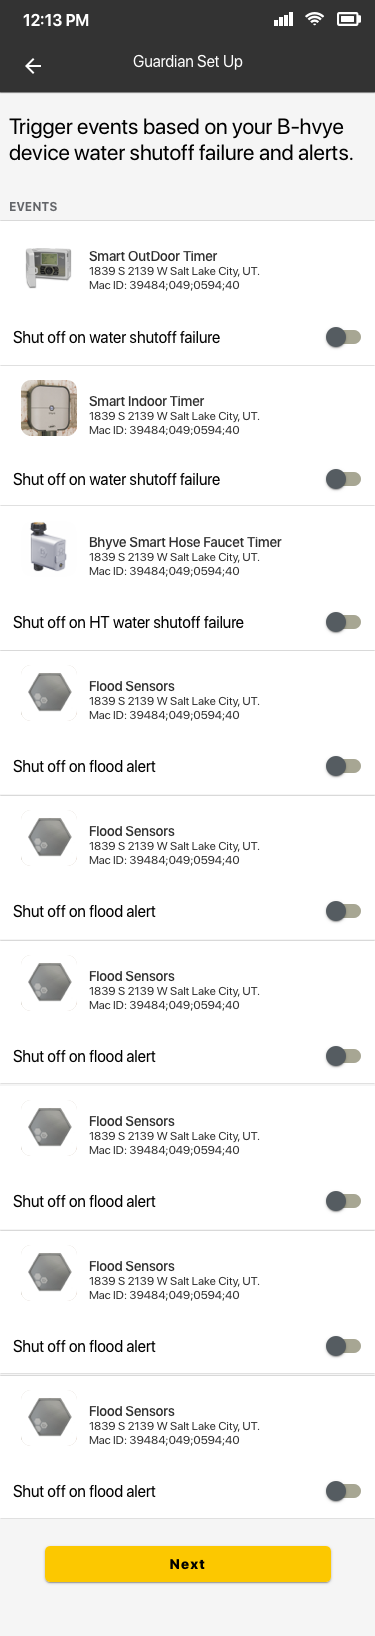The height and width of the screenshot is (1636, 375).
Task: Tap the second Flood Sensors hexagon icon
Action: [x=49, y=838]
